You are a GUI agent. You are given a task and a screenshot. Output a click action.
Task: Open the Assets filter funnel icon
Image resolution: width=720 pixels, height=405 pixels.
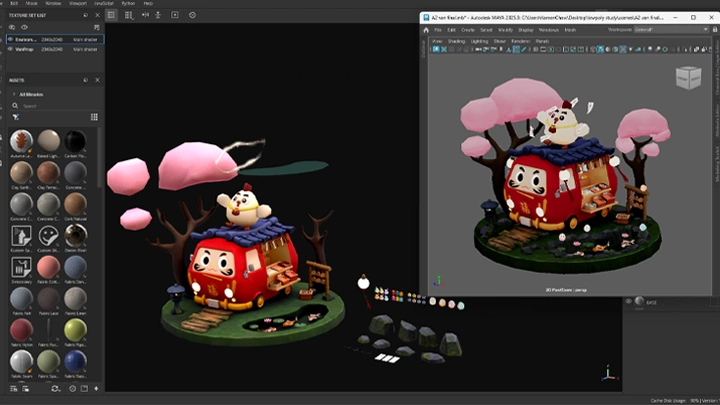tap(15, 117)
